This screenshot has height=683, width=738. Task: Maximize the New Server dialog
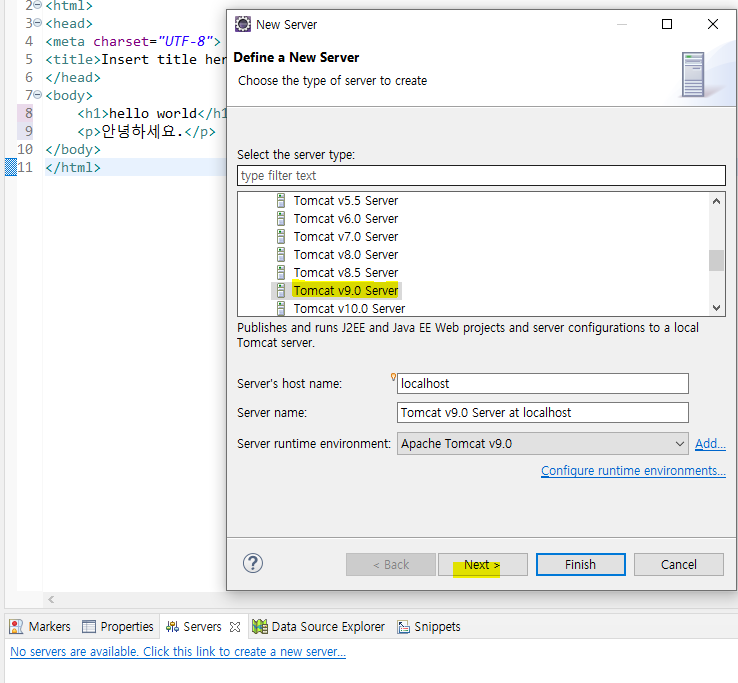(667, 24)
